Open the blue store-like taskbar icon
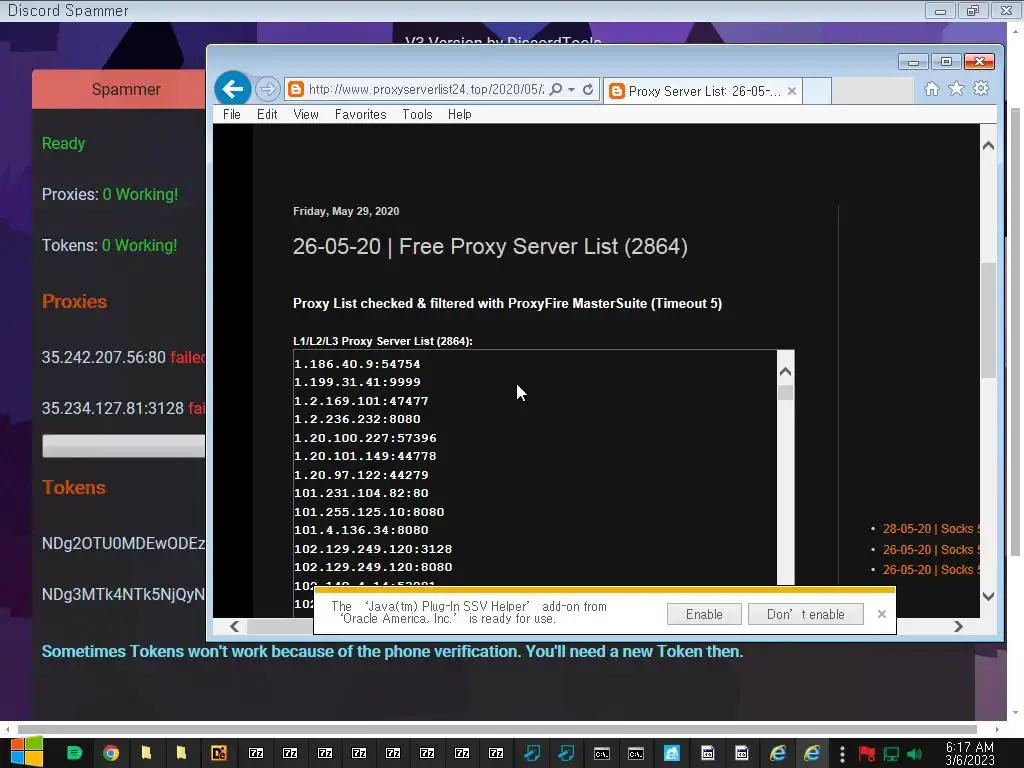 (671, 753)
